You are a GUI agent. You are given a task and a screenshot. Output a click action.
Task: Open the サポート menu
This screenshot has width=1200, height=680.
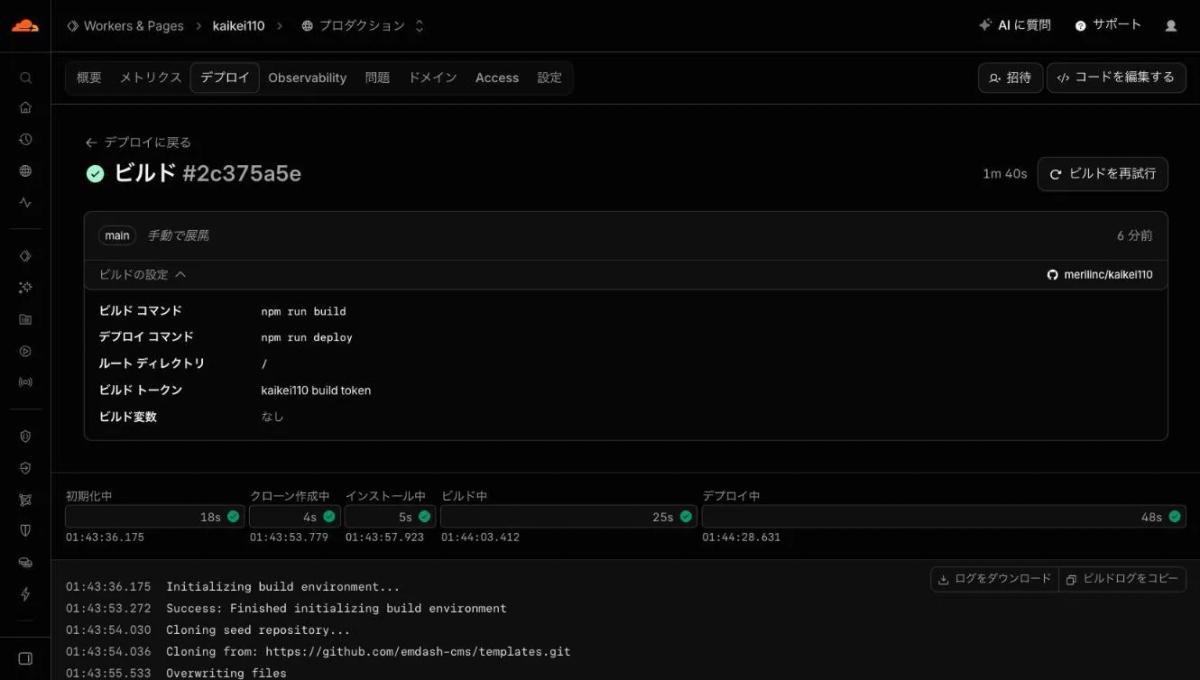(x=1108, y=26)
